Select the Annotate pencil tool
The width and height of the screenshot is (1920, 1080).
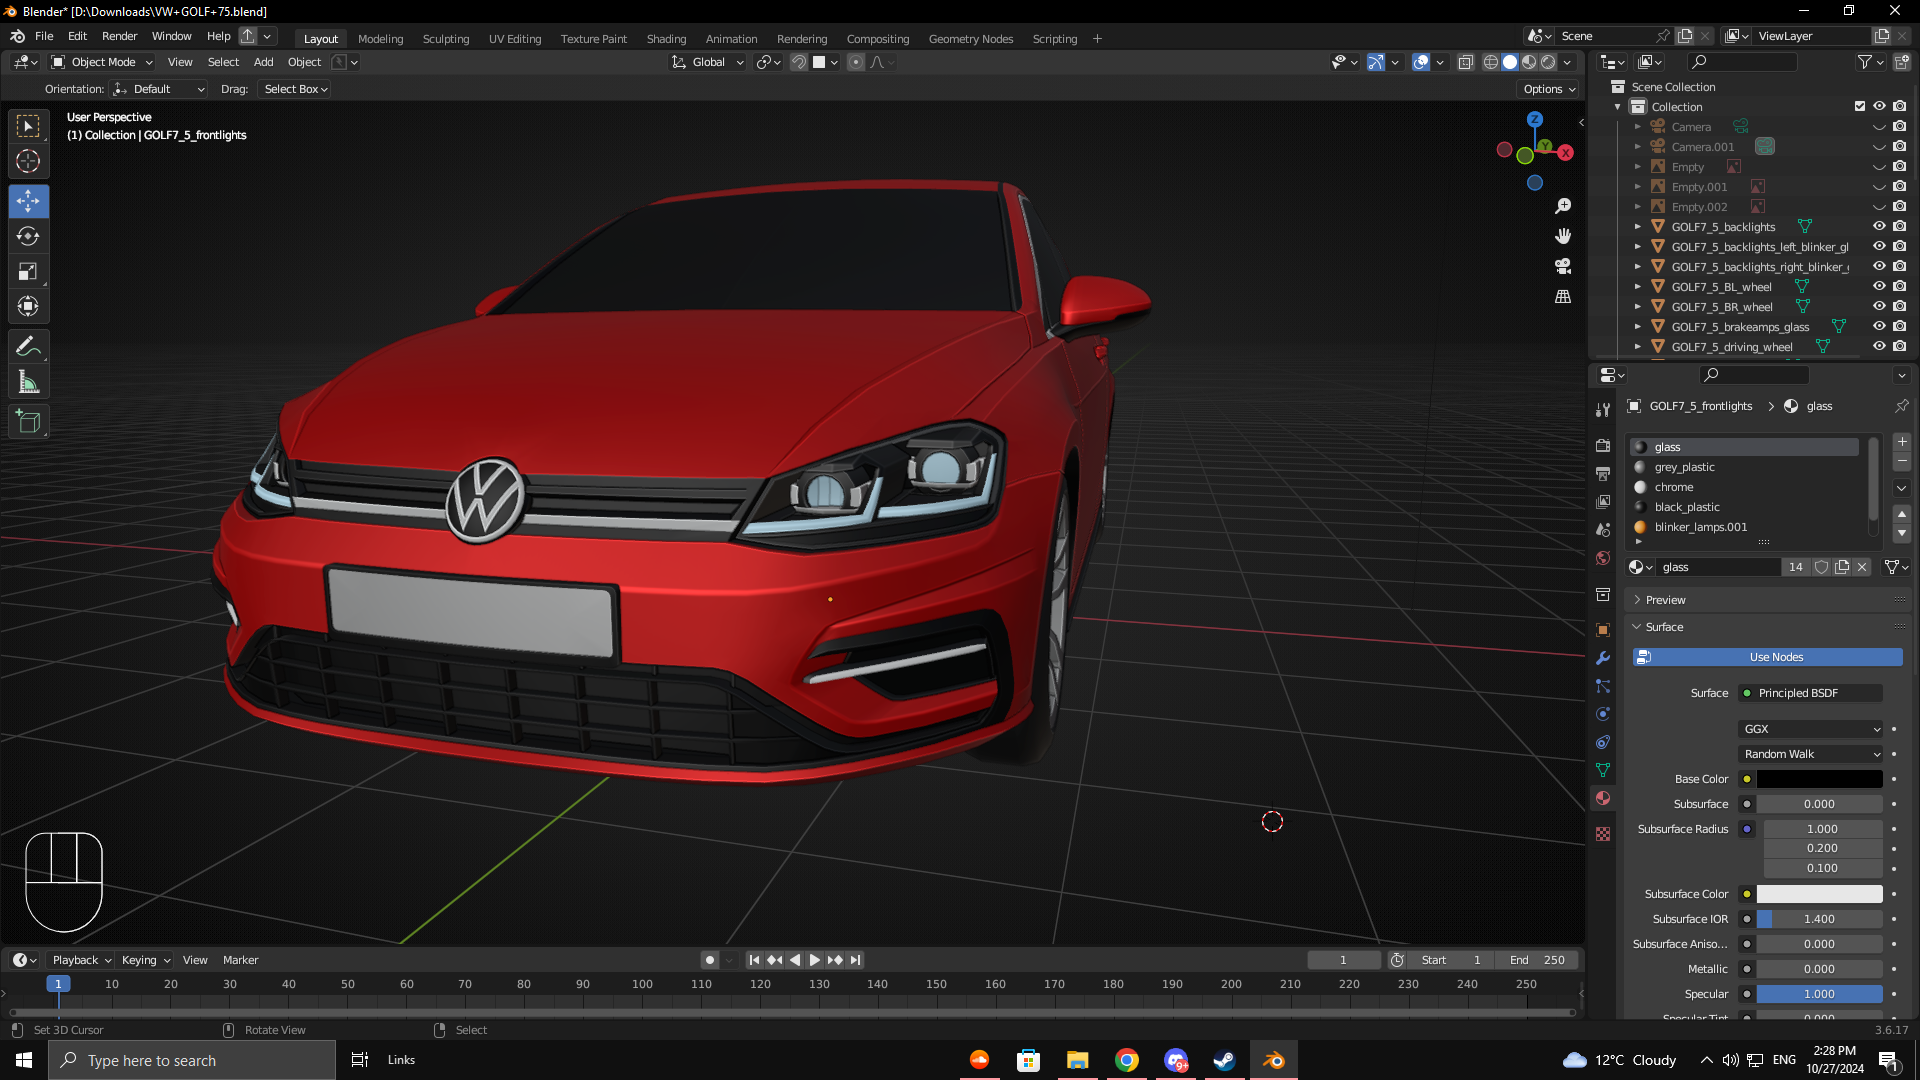tap(28, 347)
